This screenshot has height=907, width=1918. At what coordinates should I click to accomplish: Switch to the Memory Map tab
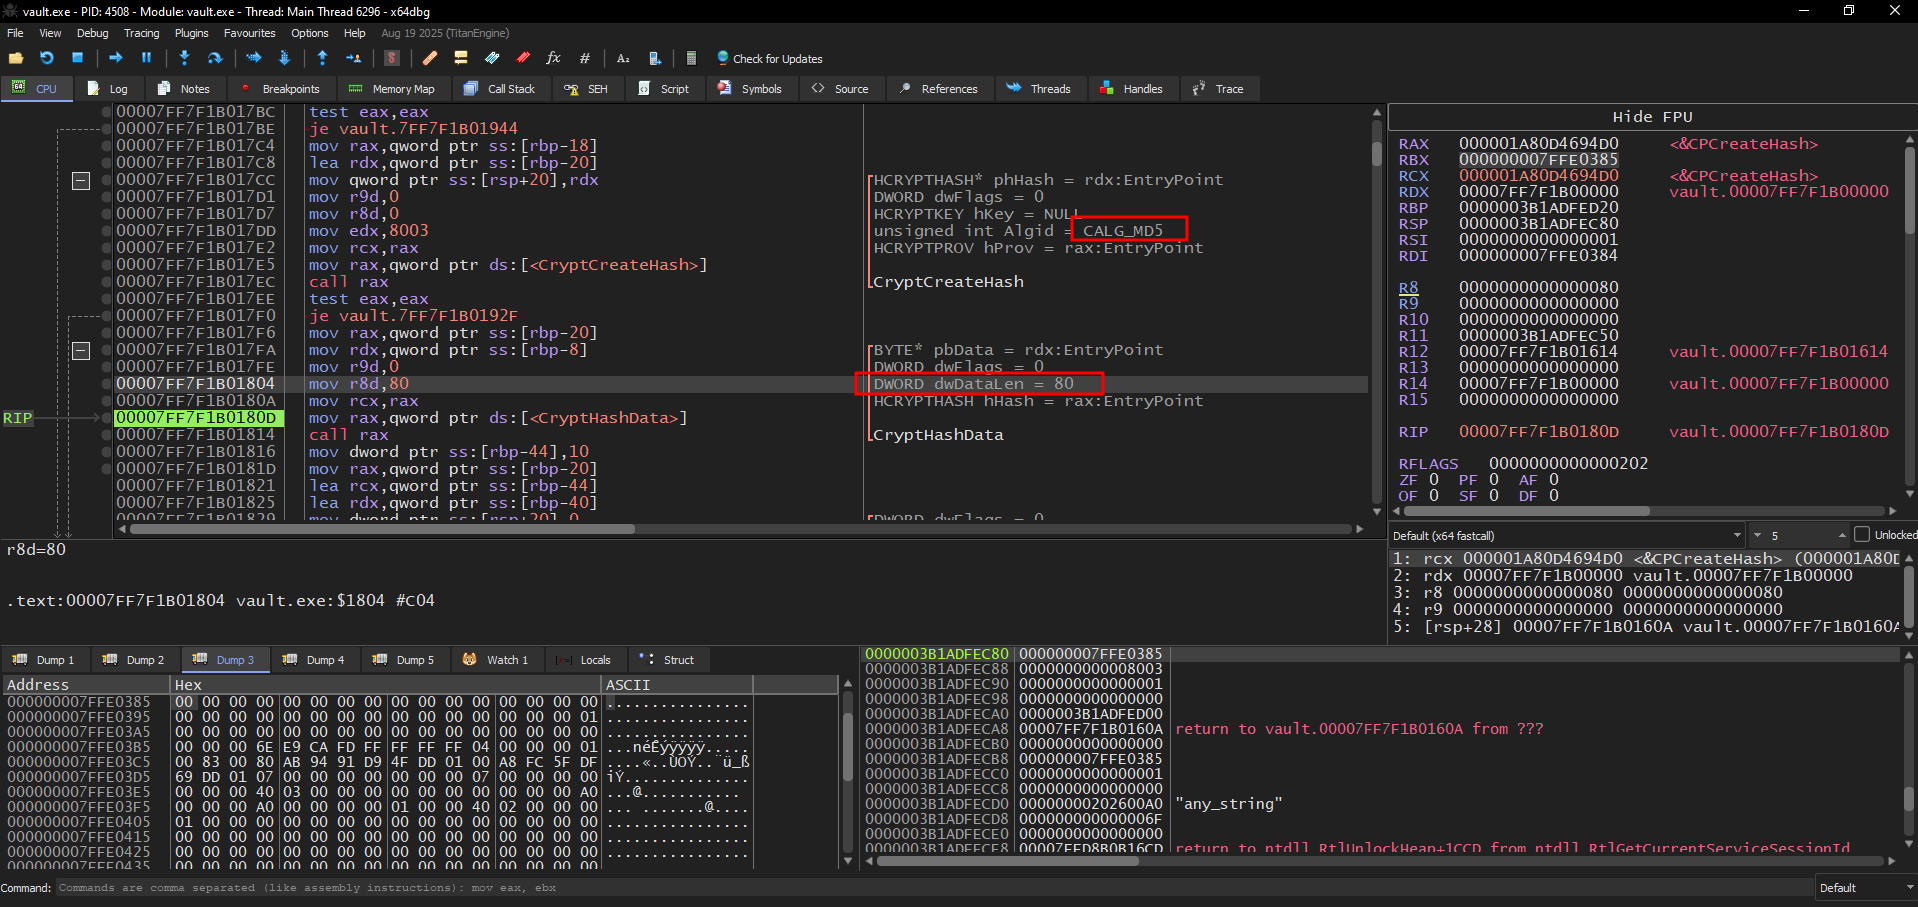click(x=391, y=89)
